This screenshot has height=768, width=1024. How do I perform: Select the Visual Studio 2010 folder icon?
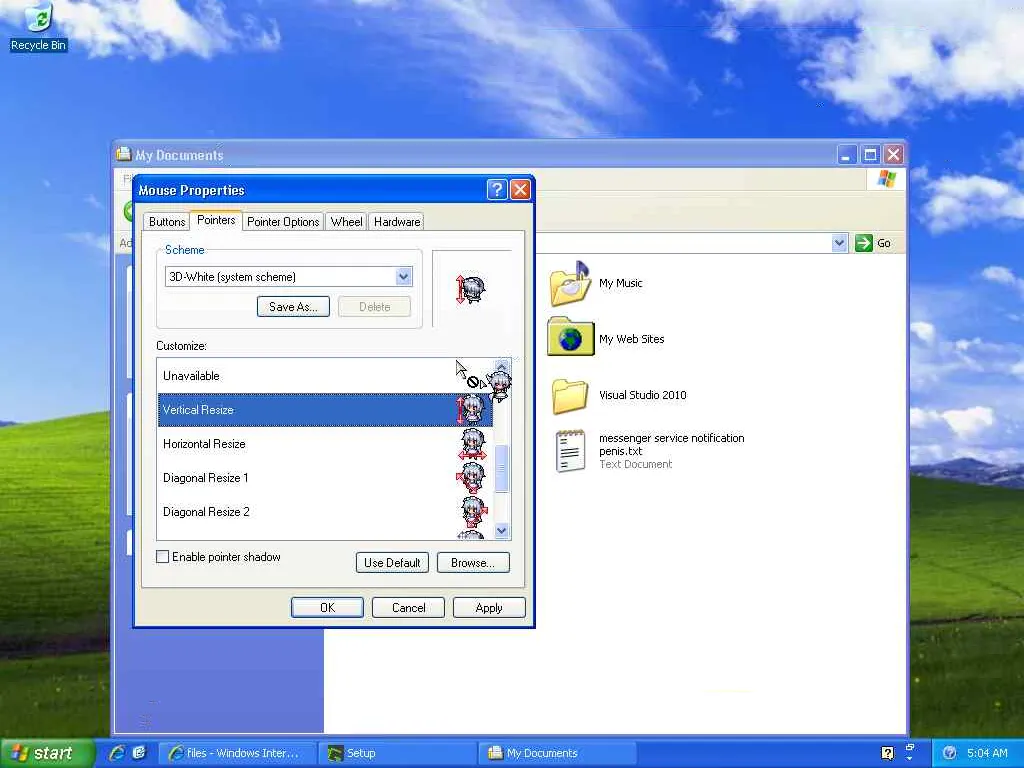(570, 395)
